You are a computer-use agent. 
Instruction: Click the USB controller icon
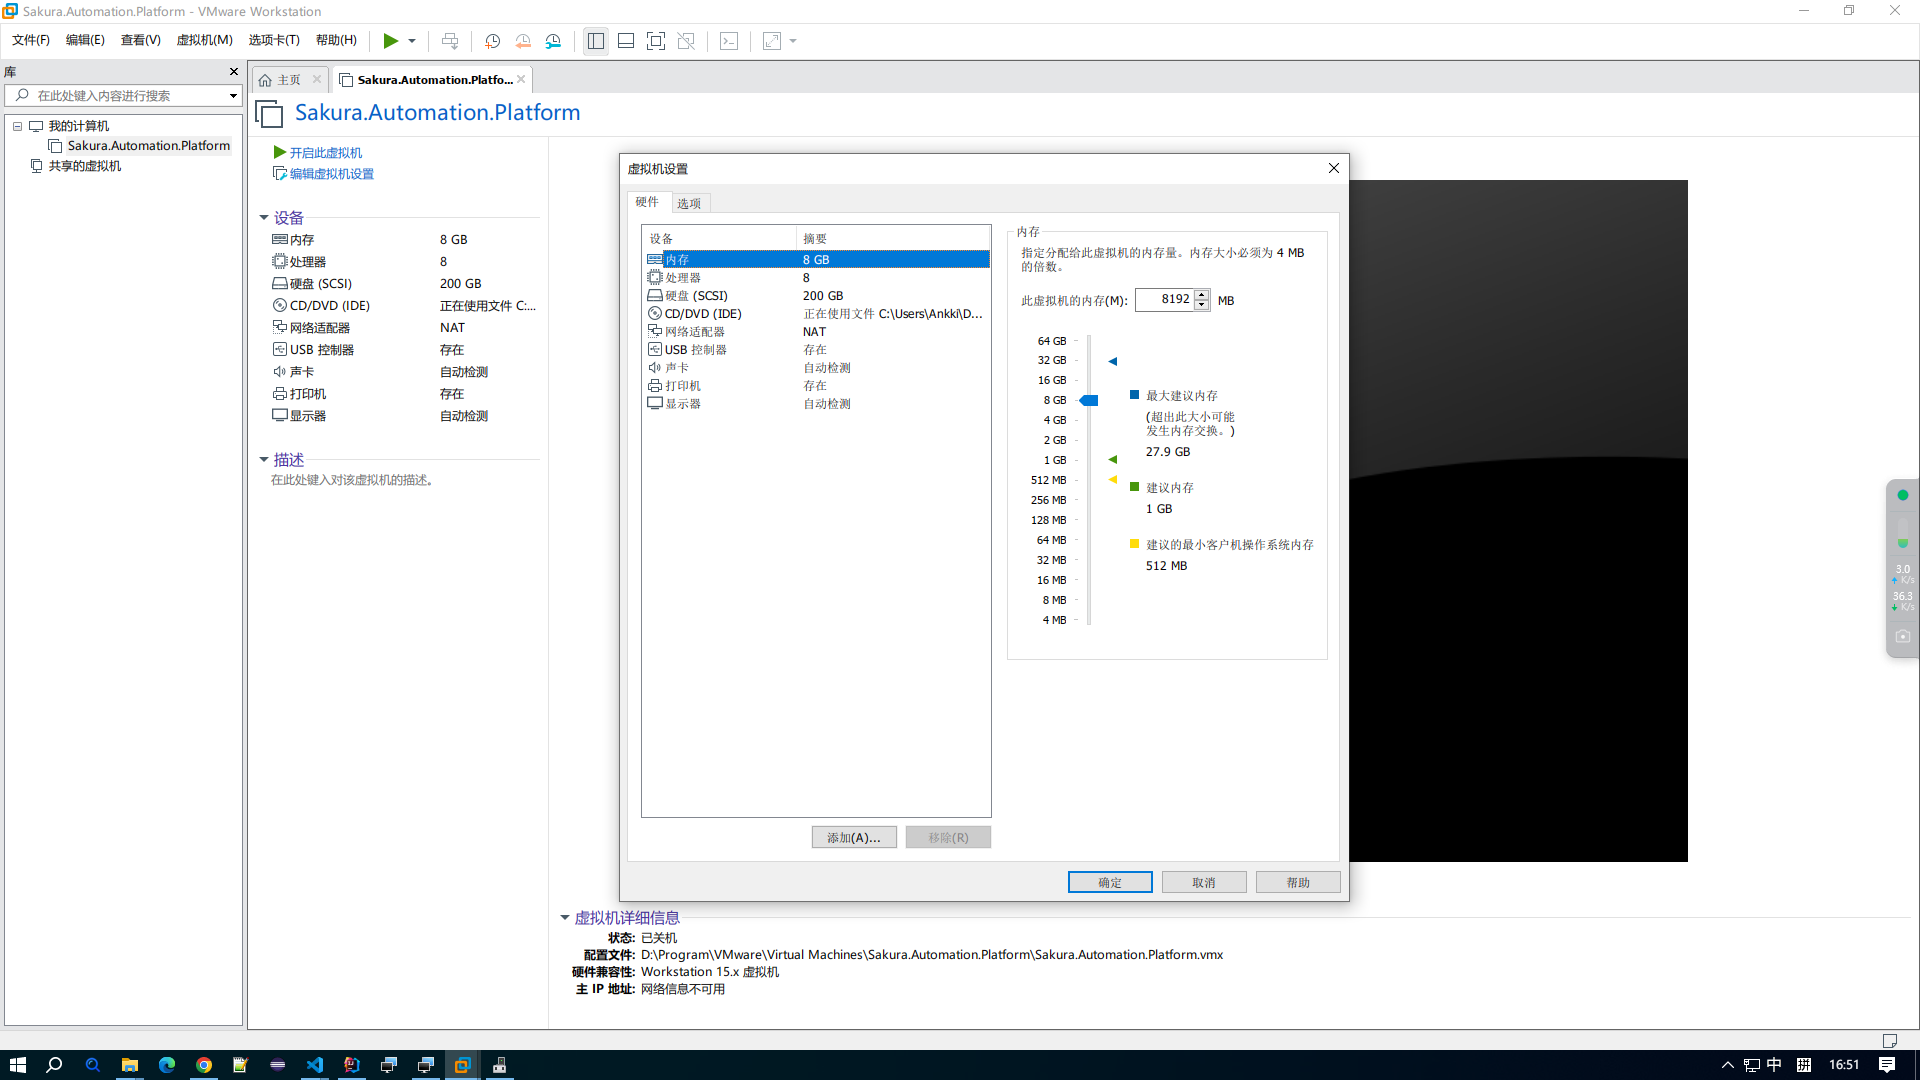point(655,348)
